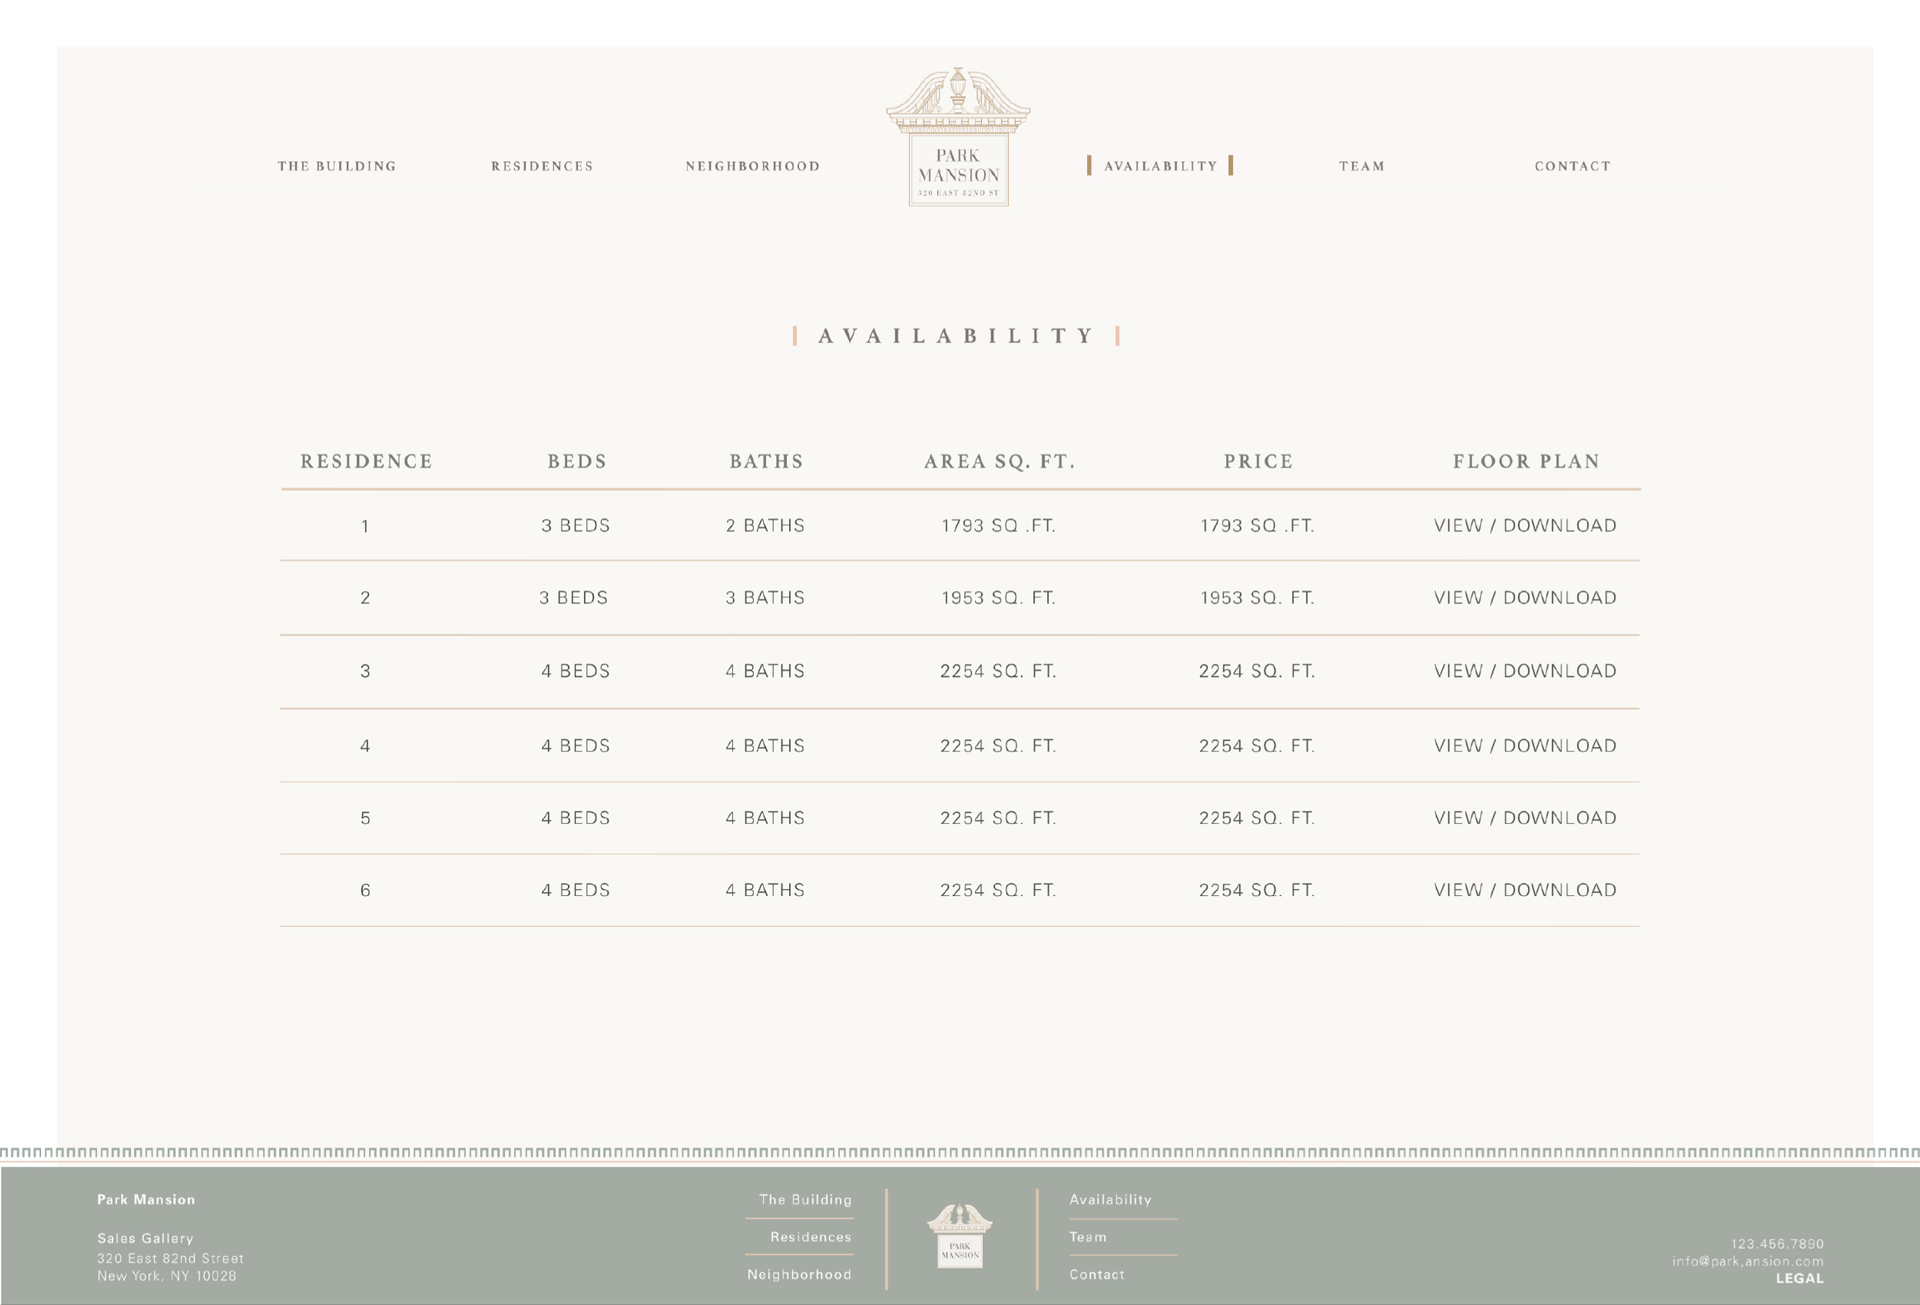Image resolution: width=1920 pixels, height=1305 pixels.
Task: Click the Park Mansion emblem in the footer
Action: tap(960, 1240)
